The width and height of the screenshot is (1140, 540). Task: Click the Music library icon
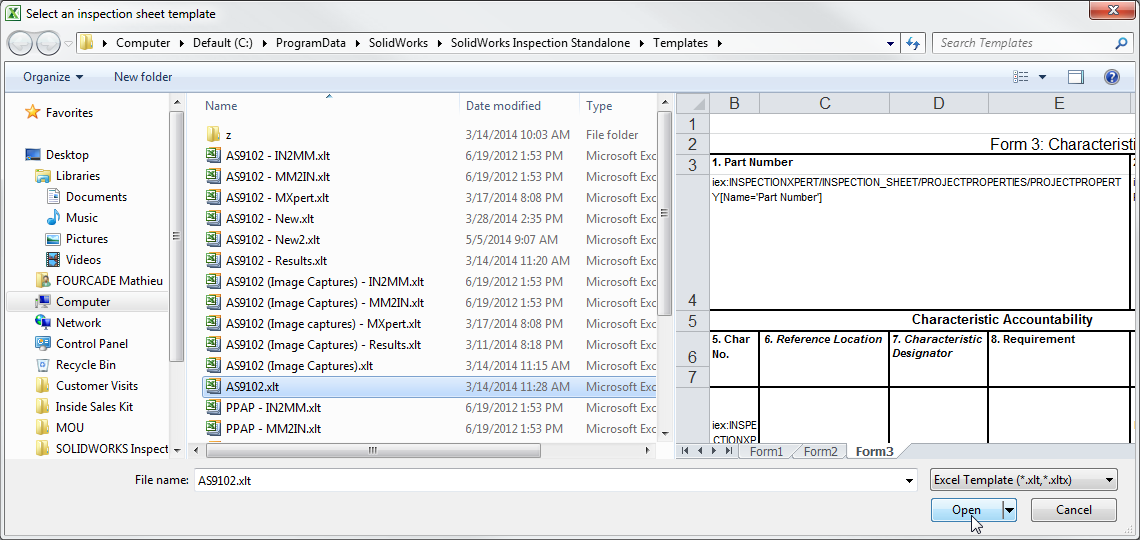pyautogui.click(x=53, y=218)
